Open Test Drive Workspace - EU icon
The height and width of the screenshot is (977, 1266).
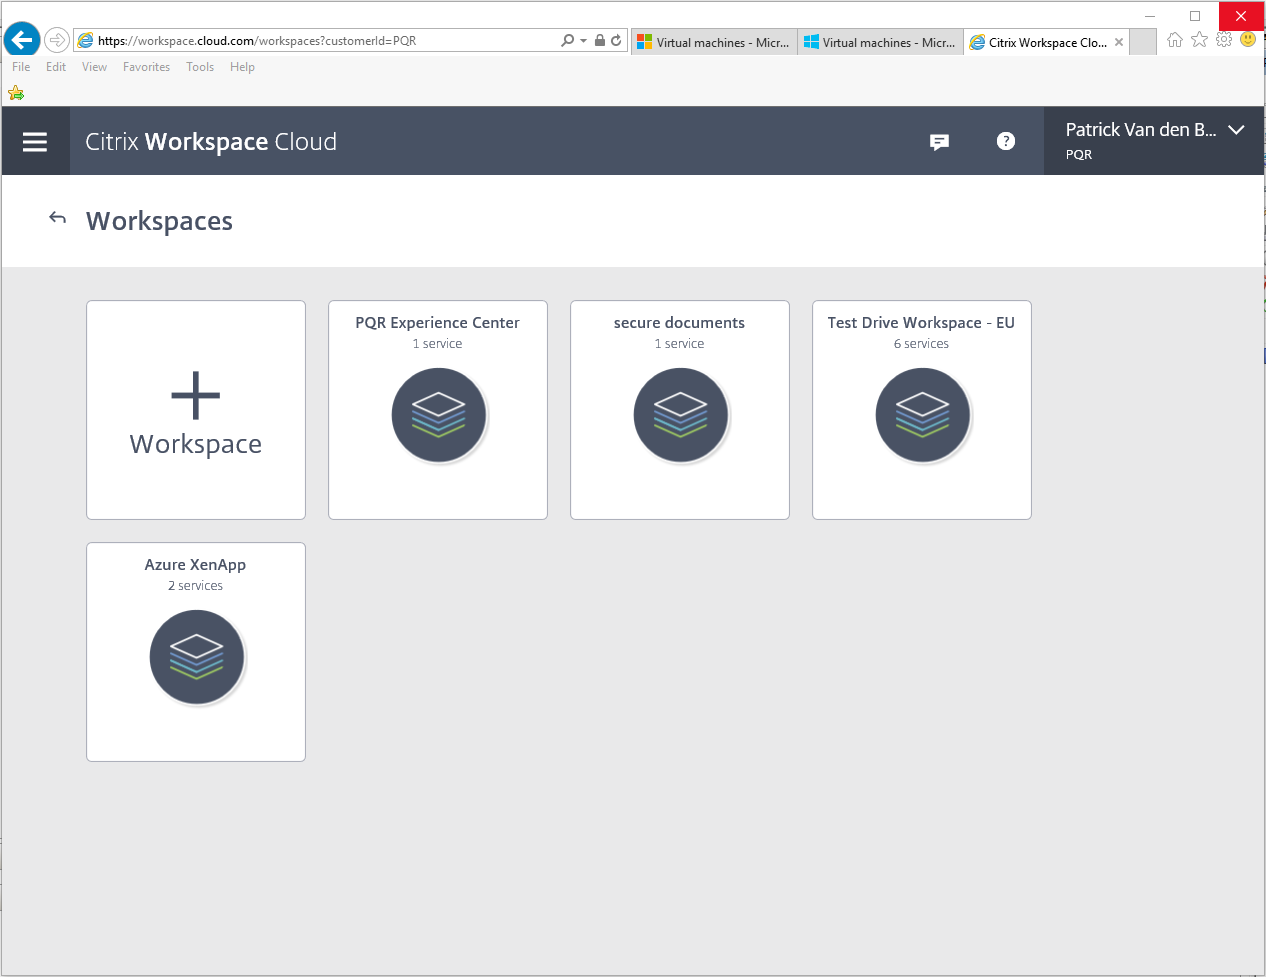(923, 415)
